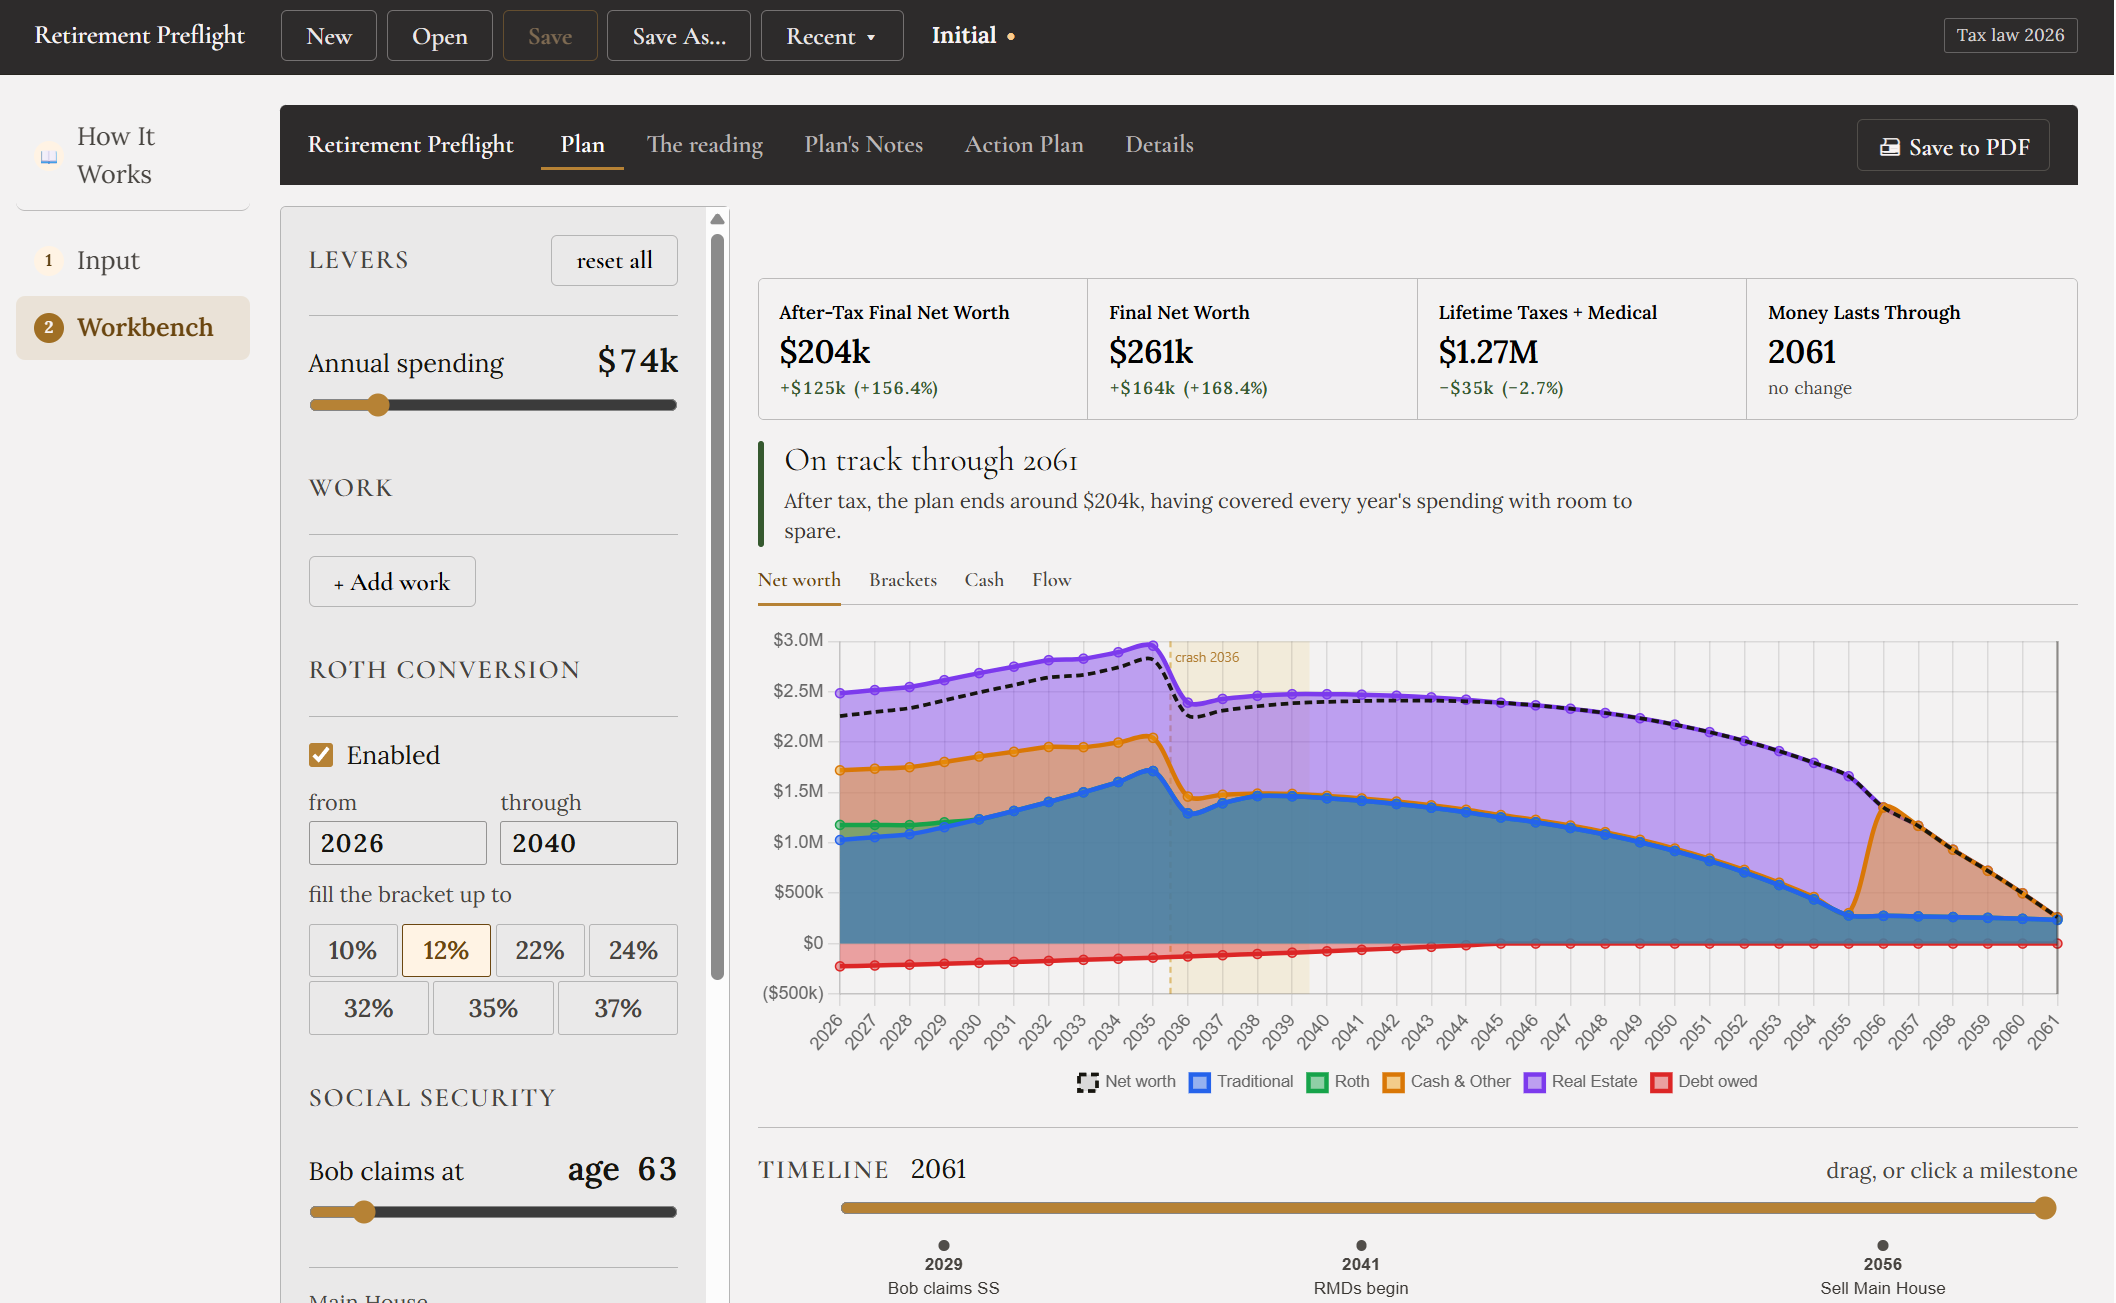2116x1303 pixels.
Task: Toggle Net worth legend dashed icon
Action: click(1087, 1082)
